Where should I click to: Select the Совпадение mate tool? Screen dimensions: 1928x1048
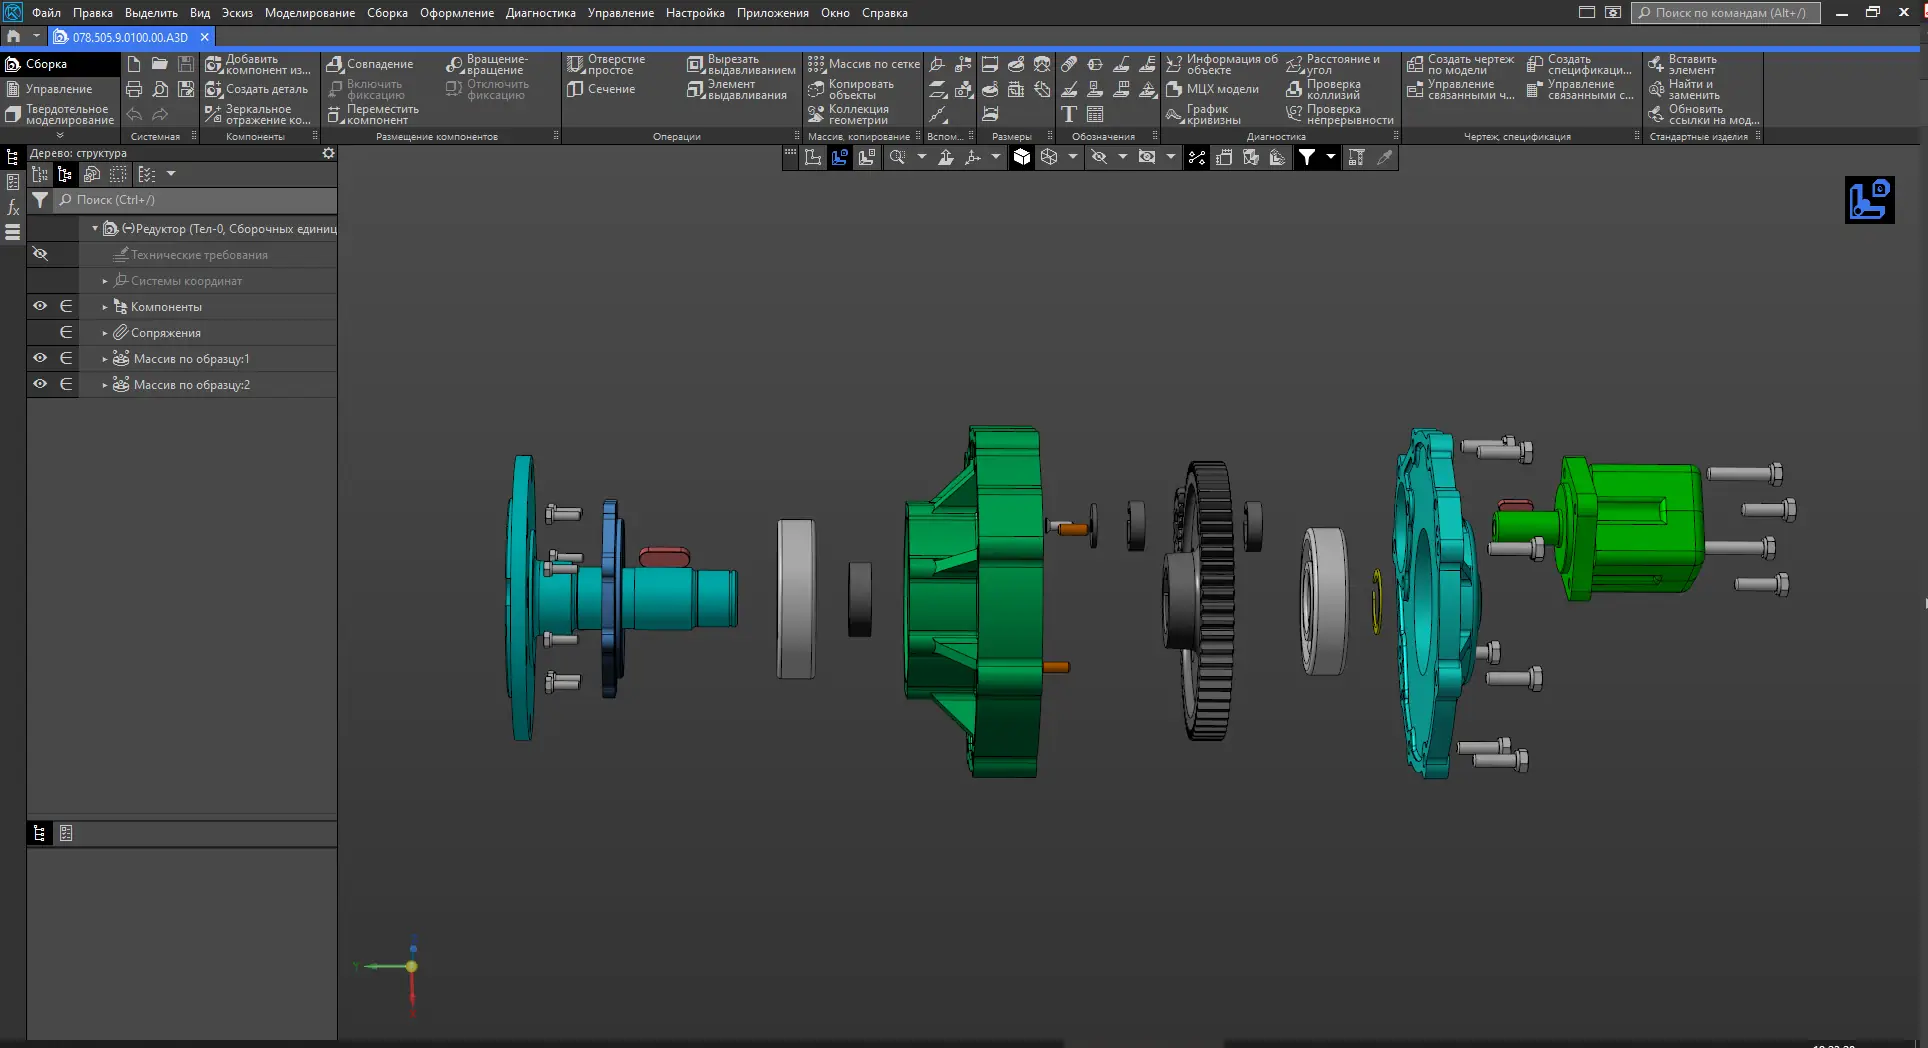coord(371,64)
